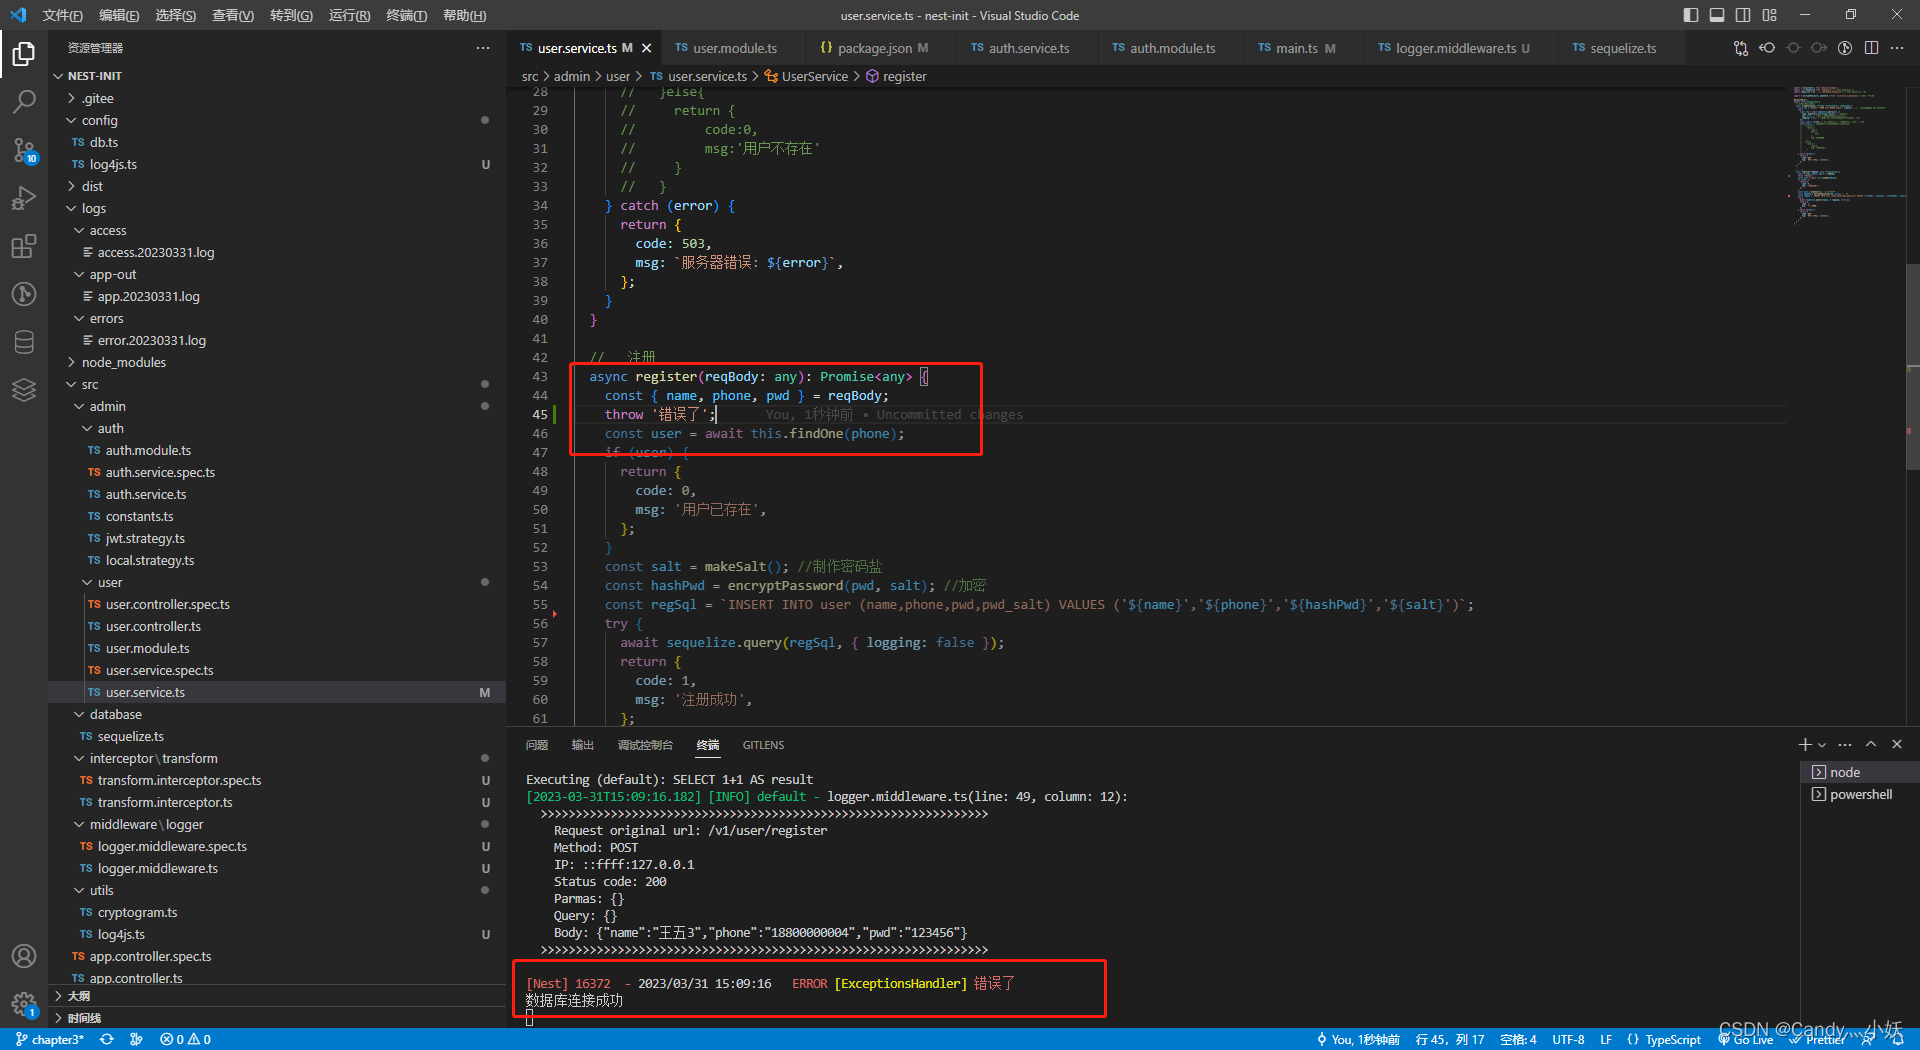Open the Run and Debug view

point(24,198)
